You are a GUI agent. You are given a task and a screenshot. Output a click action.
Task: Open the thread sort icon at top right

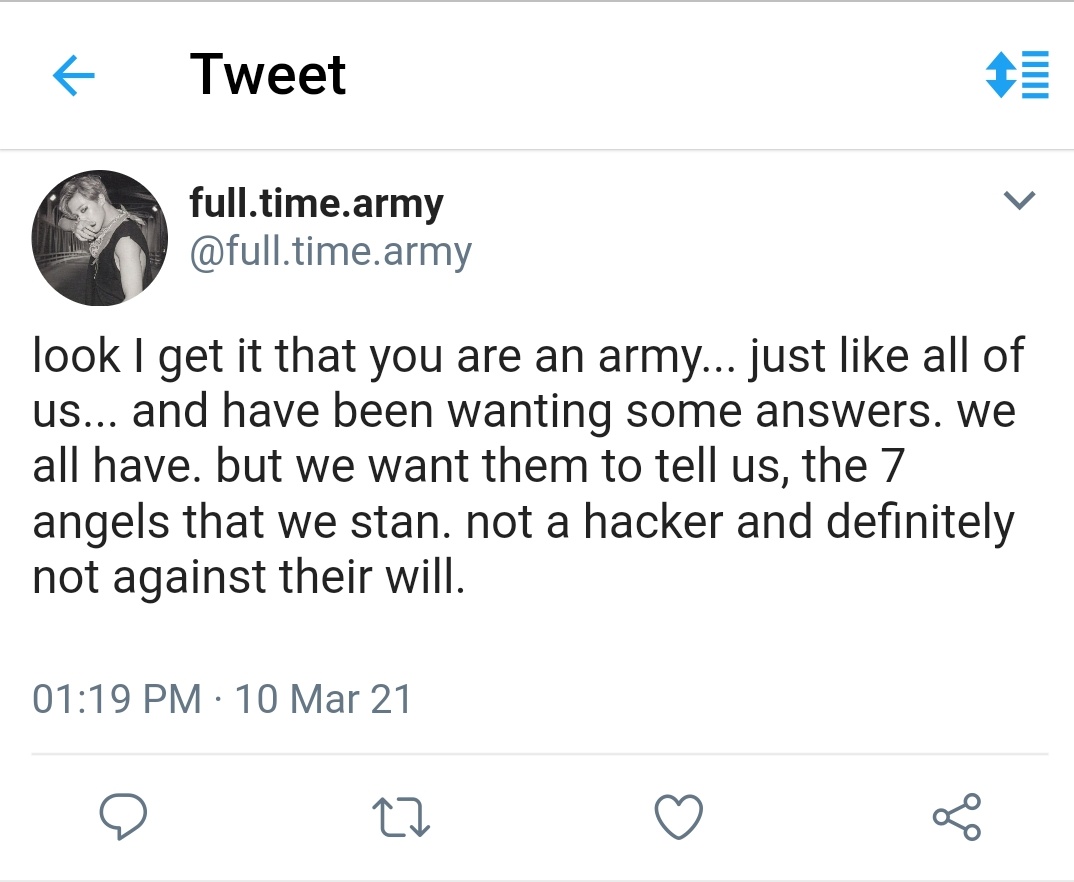[x=1016, y=75]
